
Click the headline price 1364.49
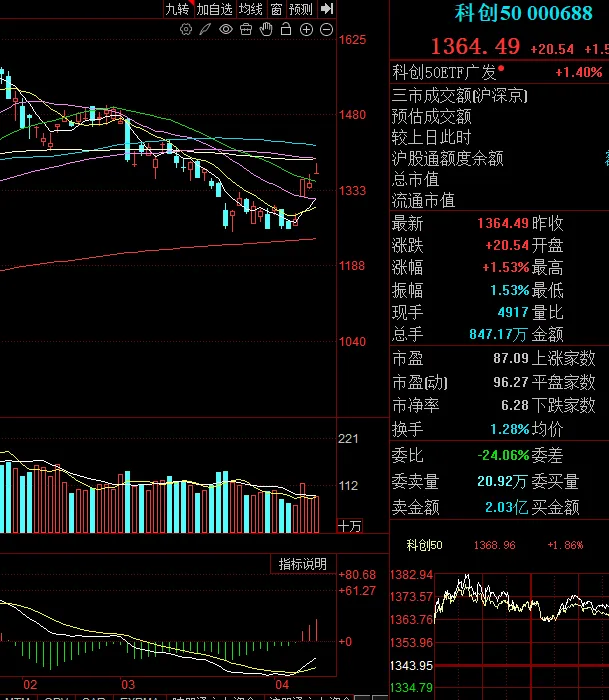click(x=476, y=46)
